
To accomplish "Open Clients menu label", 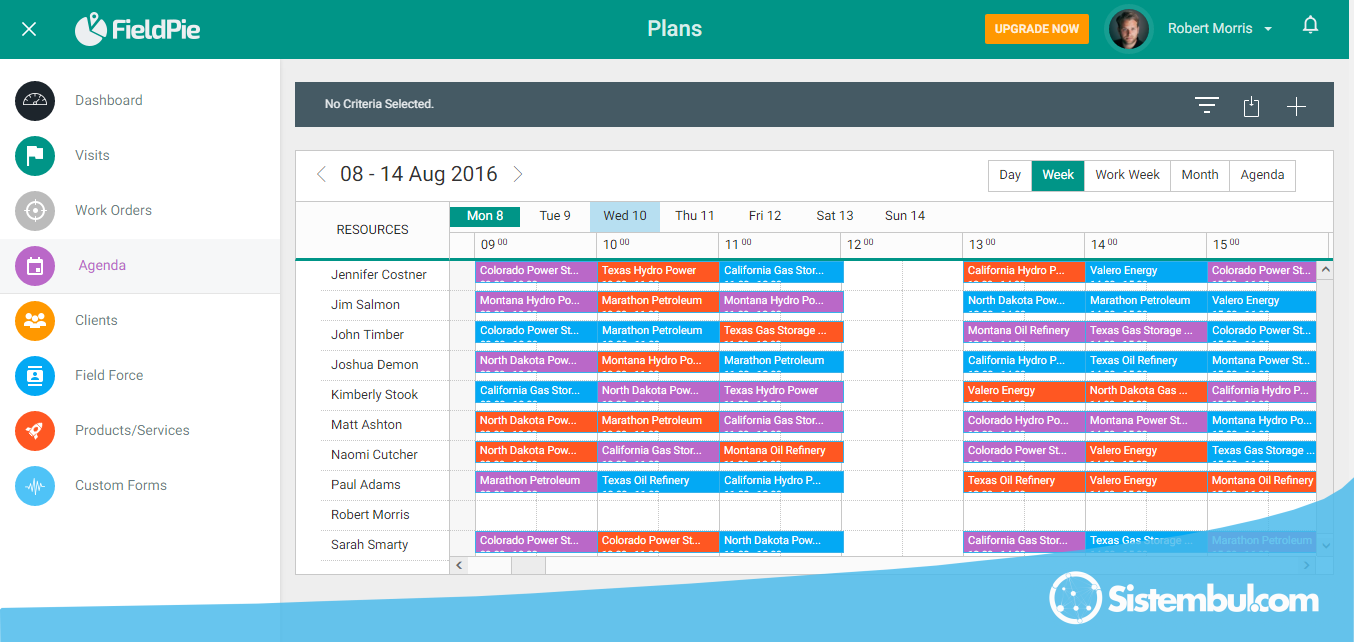I will pyautogui.click(x=96, y=320).
